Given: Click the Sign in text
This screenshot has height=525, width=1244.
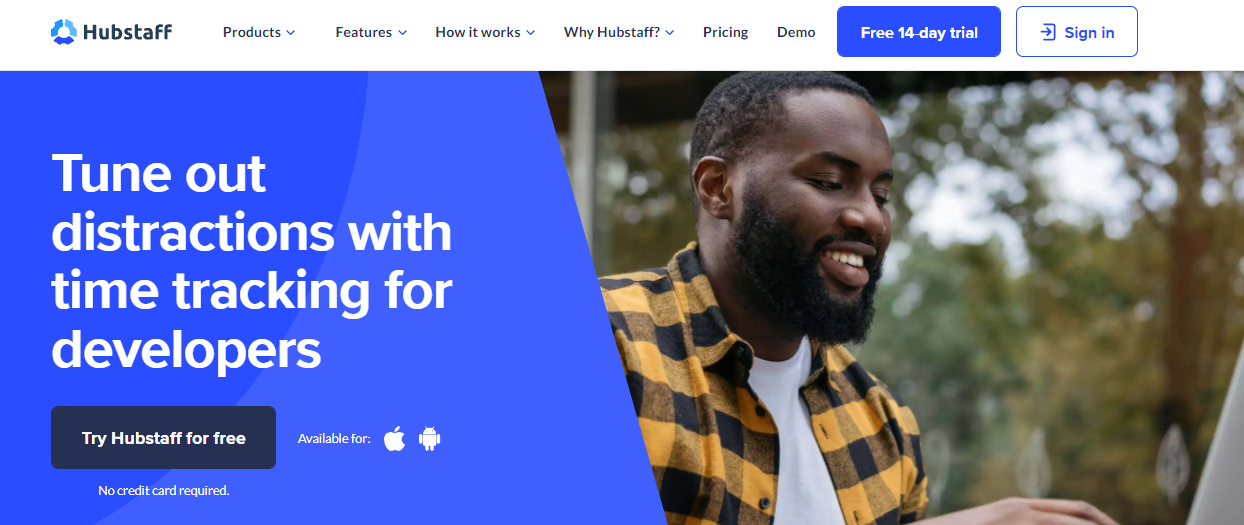Looking at the screenshot, I should [x=1089, y=32].
